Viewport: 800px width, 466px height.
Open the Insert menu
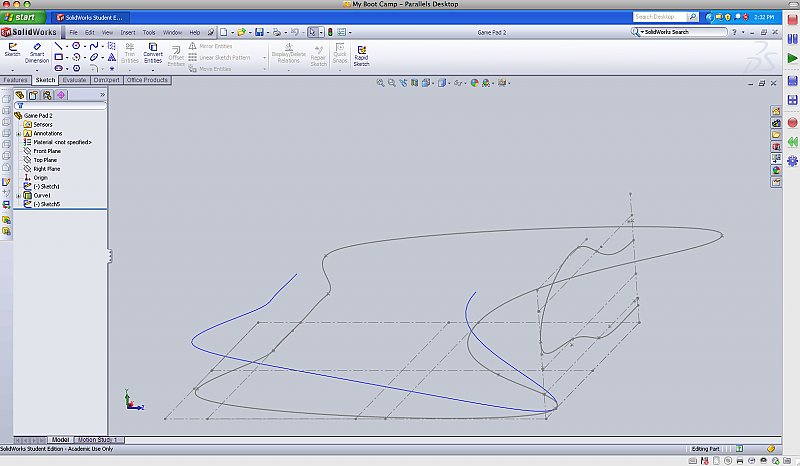click(128, 32)
